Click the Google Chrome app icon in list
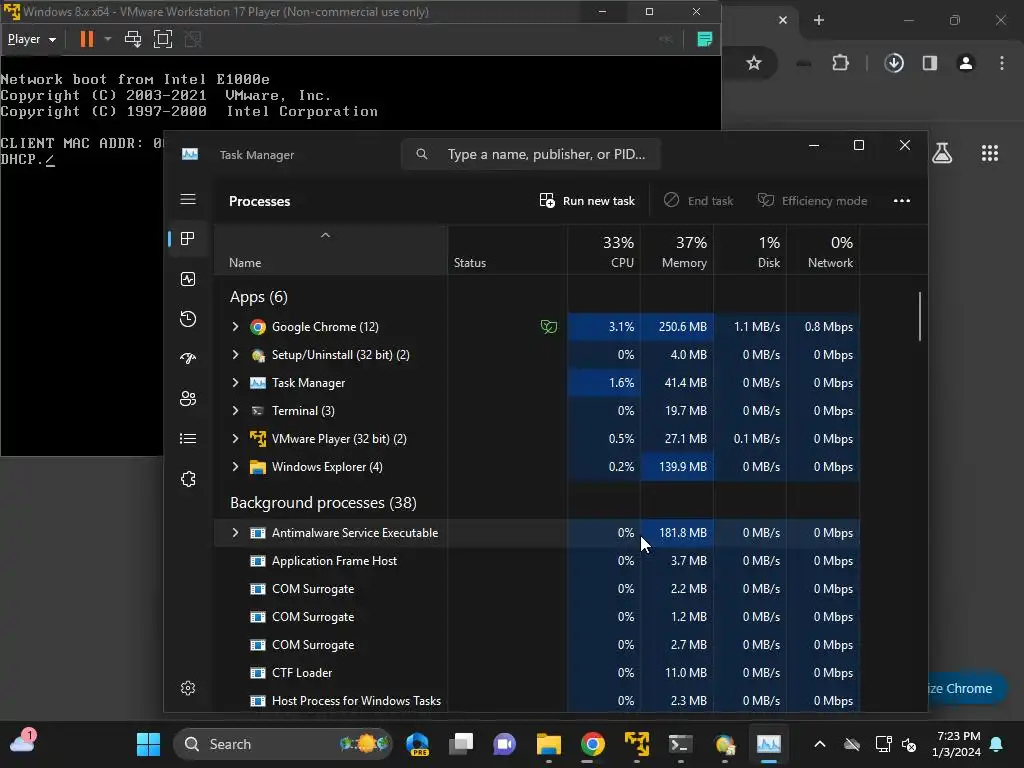Screen dimensions: 1024x768 258,327
